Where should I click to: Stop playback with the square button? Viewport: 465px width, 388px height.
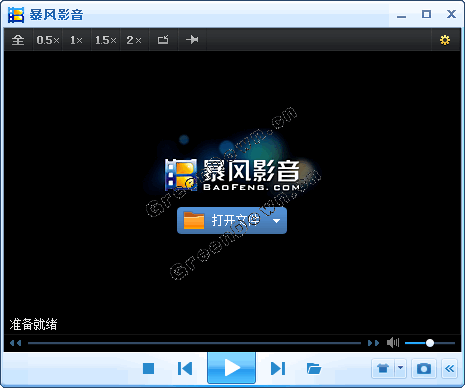[148, 369]
